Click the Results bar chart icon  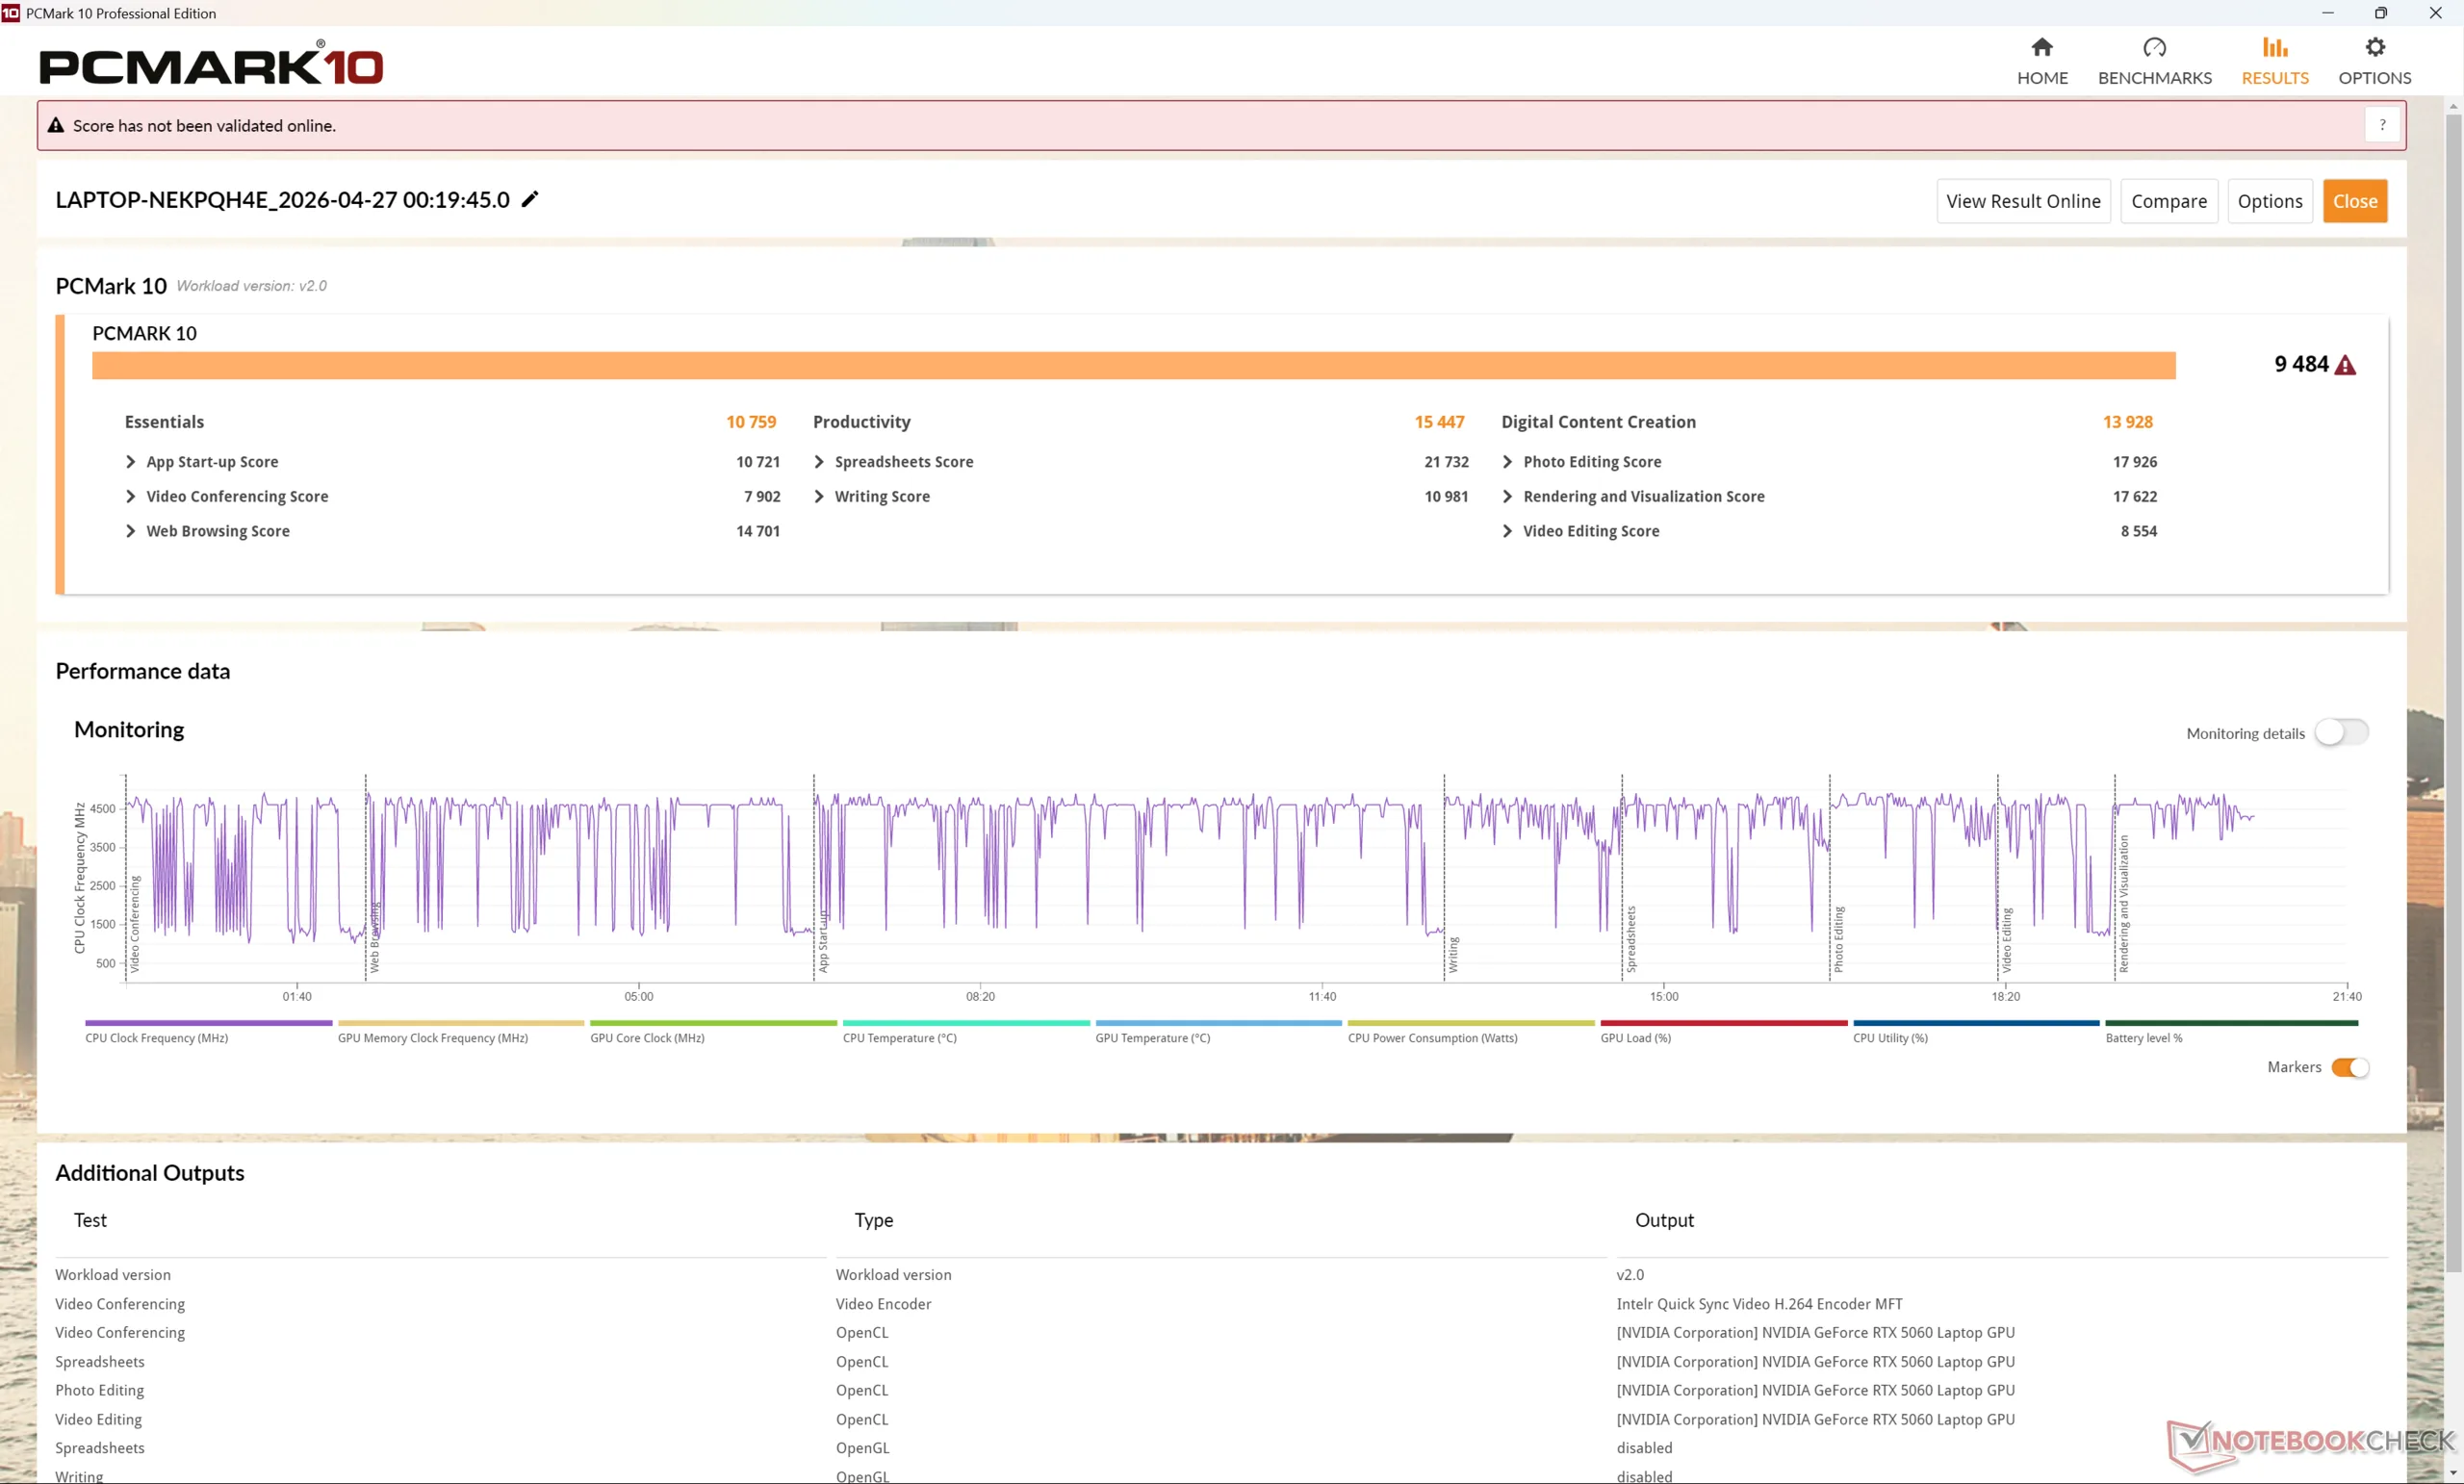[x=2274, y=47]
